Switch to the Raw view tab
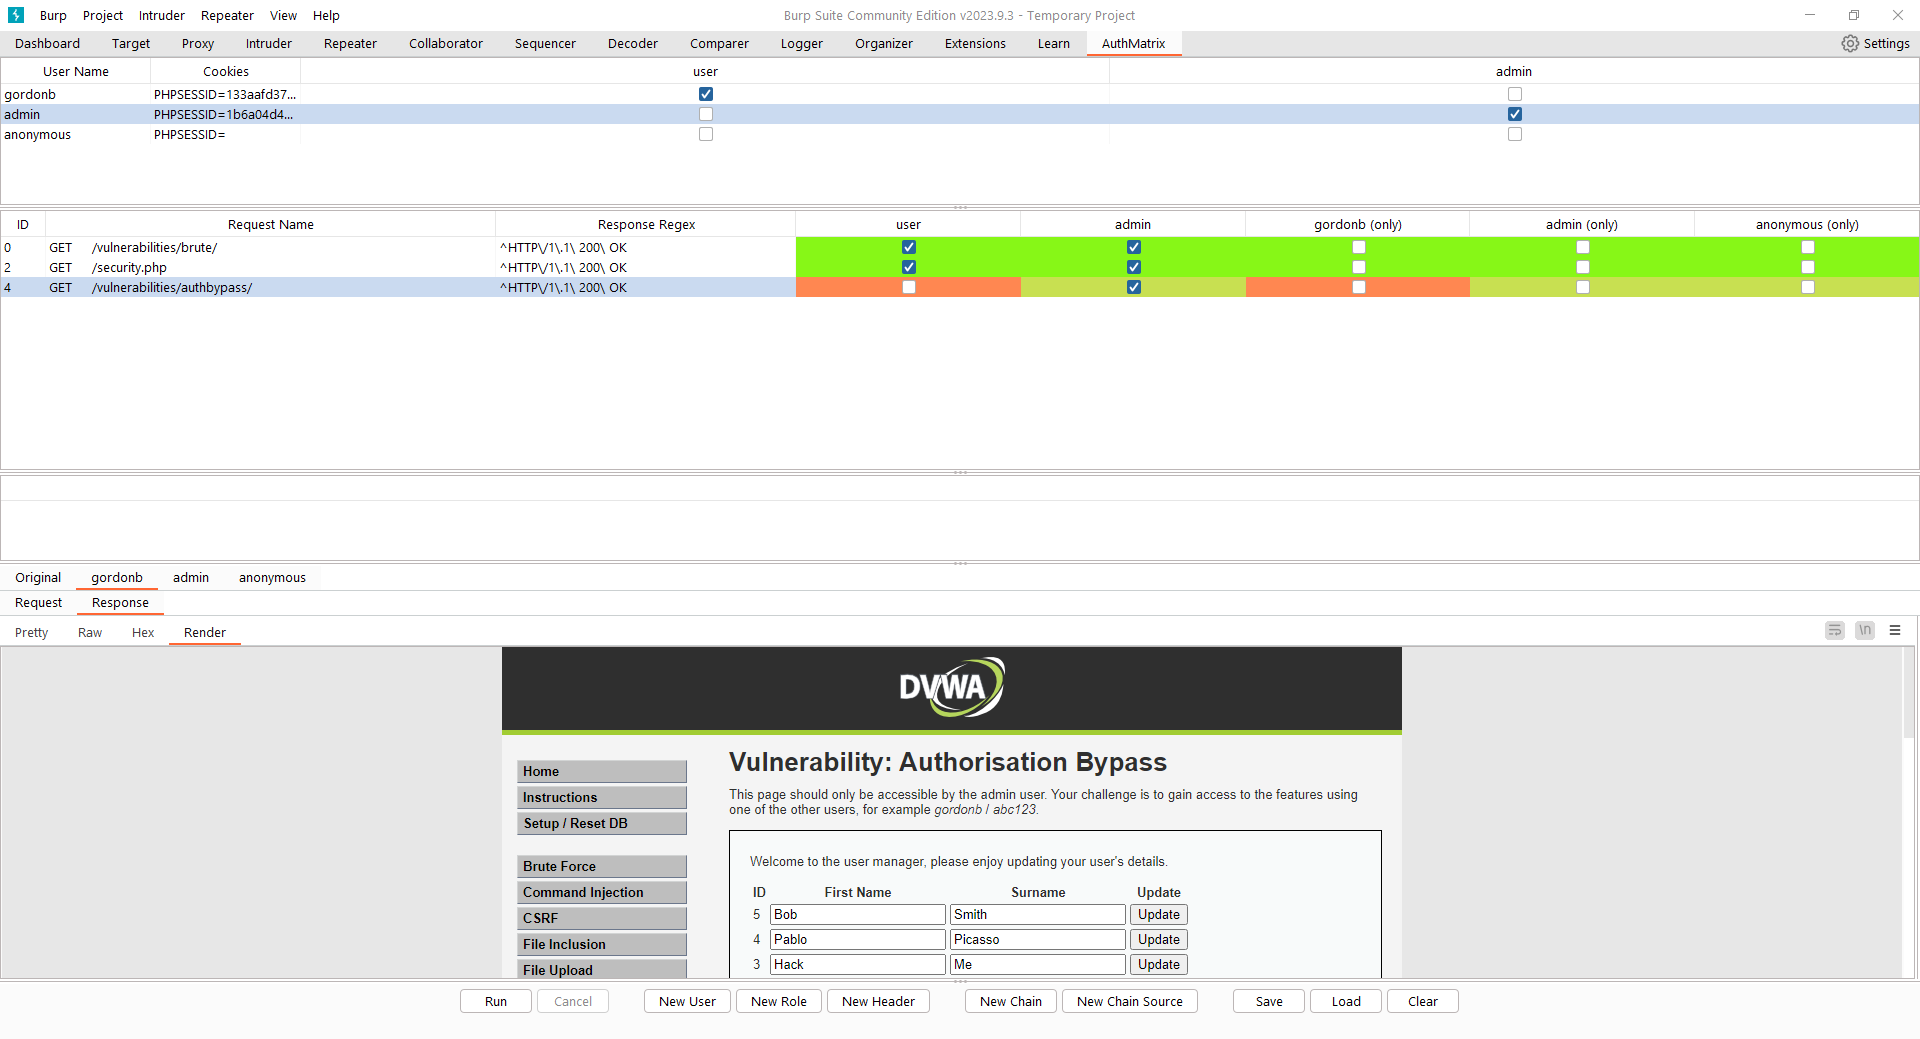The image size is (1920, 1039). pos(90,632)
